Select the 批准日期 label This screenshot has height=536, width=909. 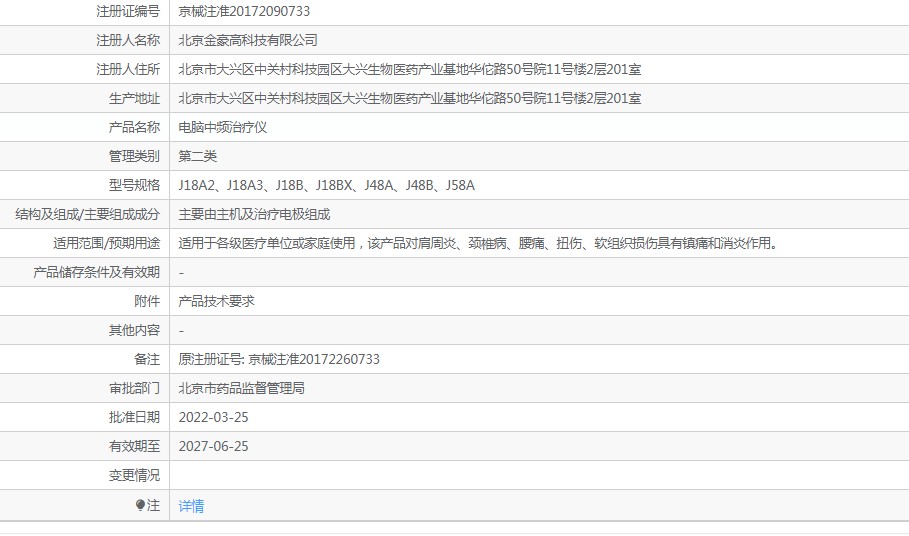pyautogui.click(x=134, y=417)
